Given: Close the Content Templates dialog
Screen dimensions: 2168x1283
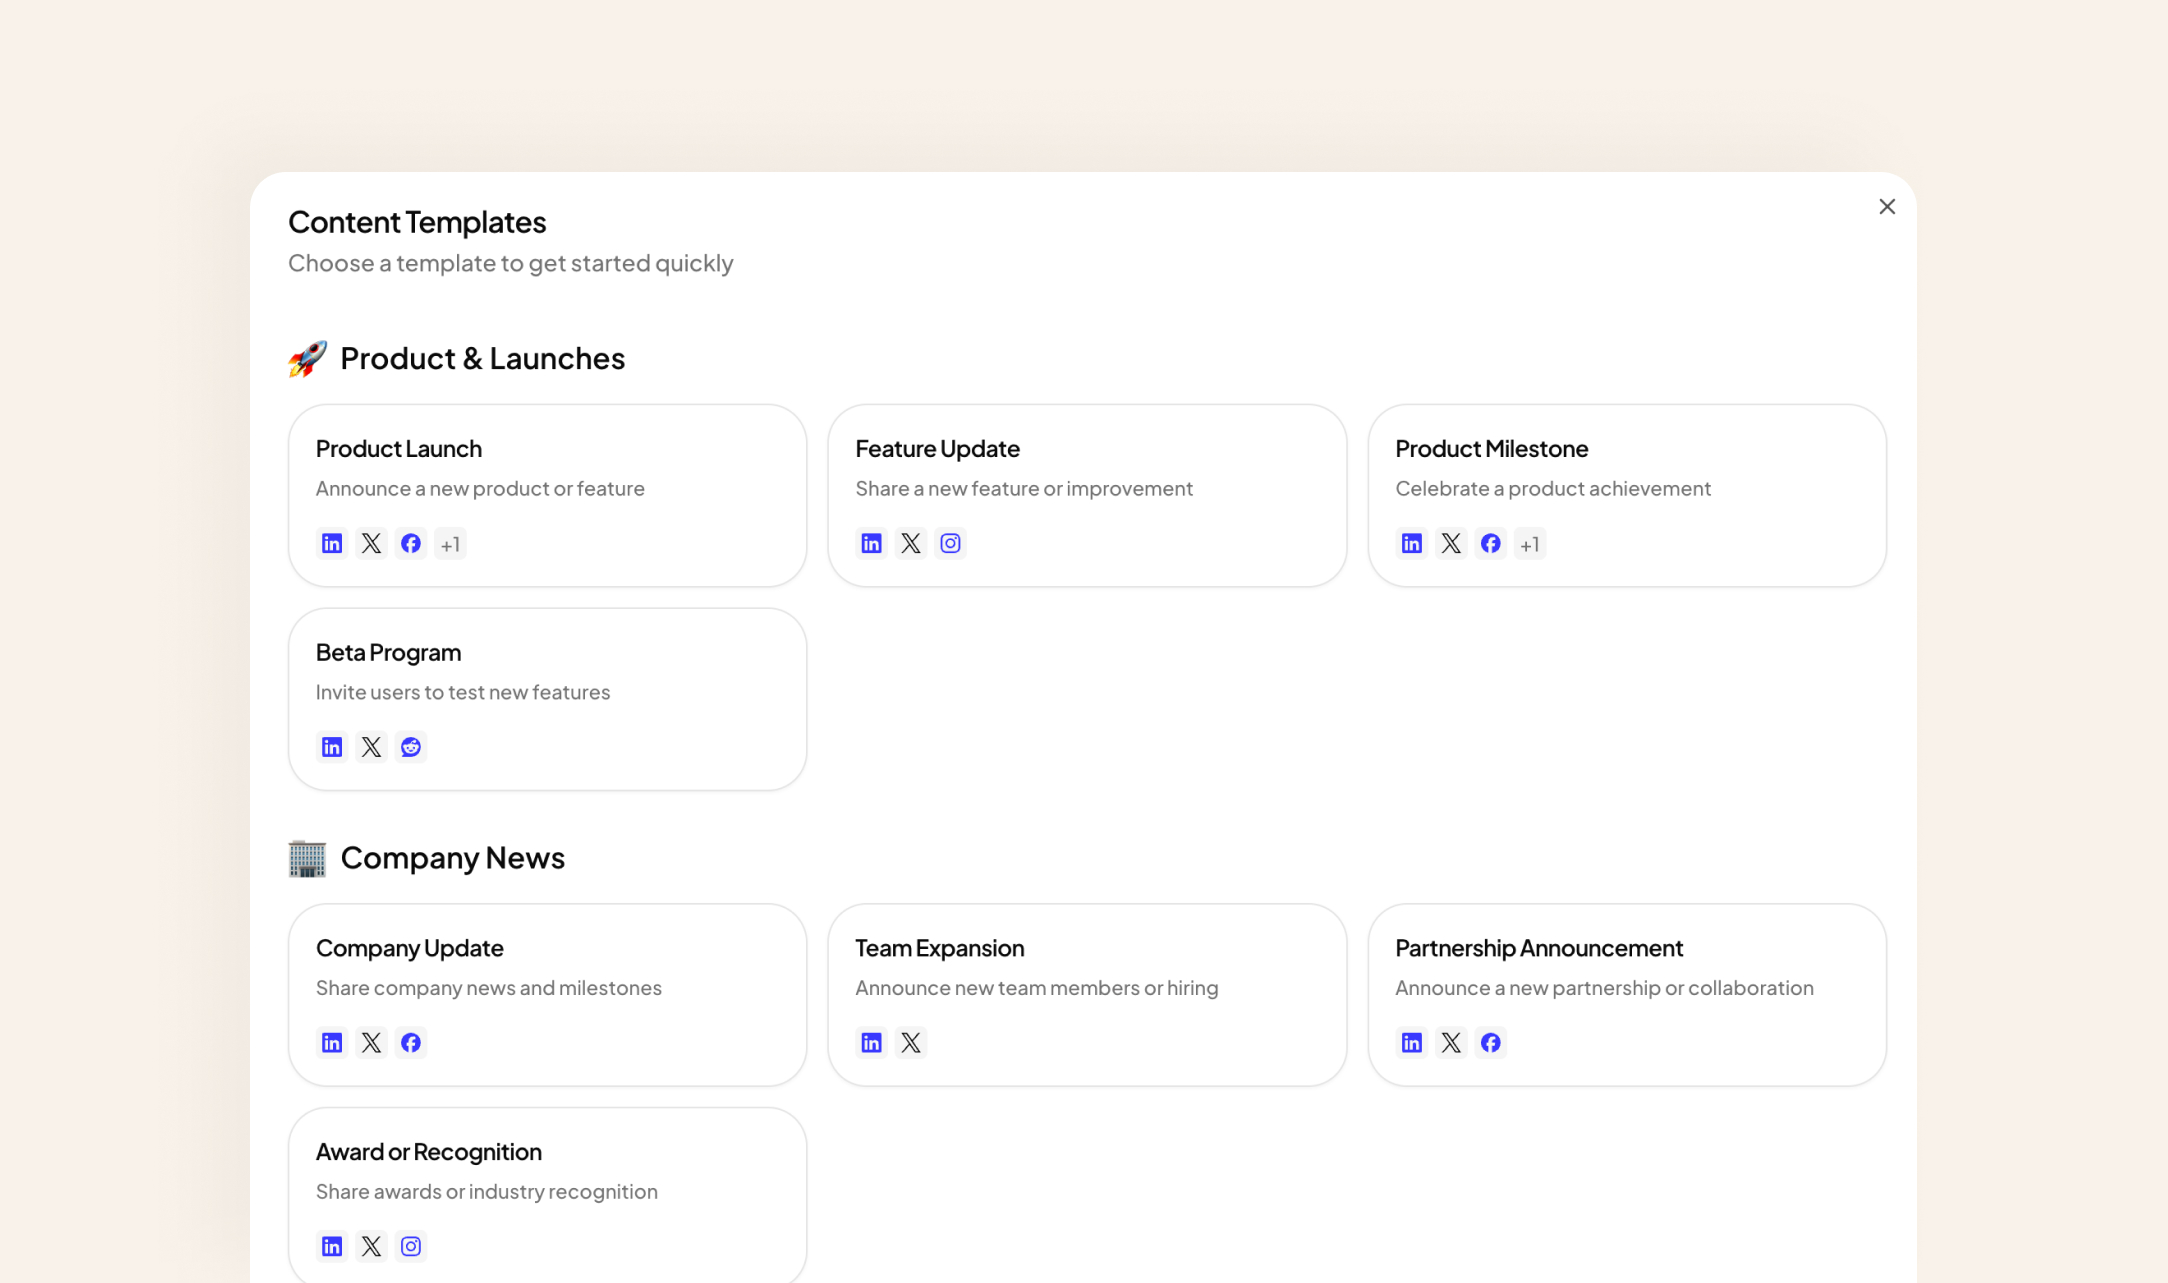Looking at the screenshot, I should [x=1886, y=206].
